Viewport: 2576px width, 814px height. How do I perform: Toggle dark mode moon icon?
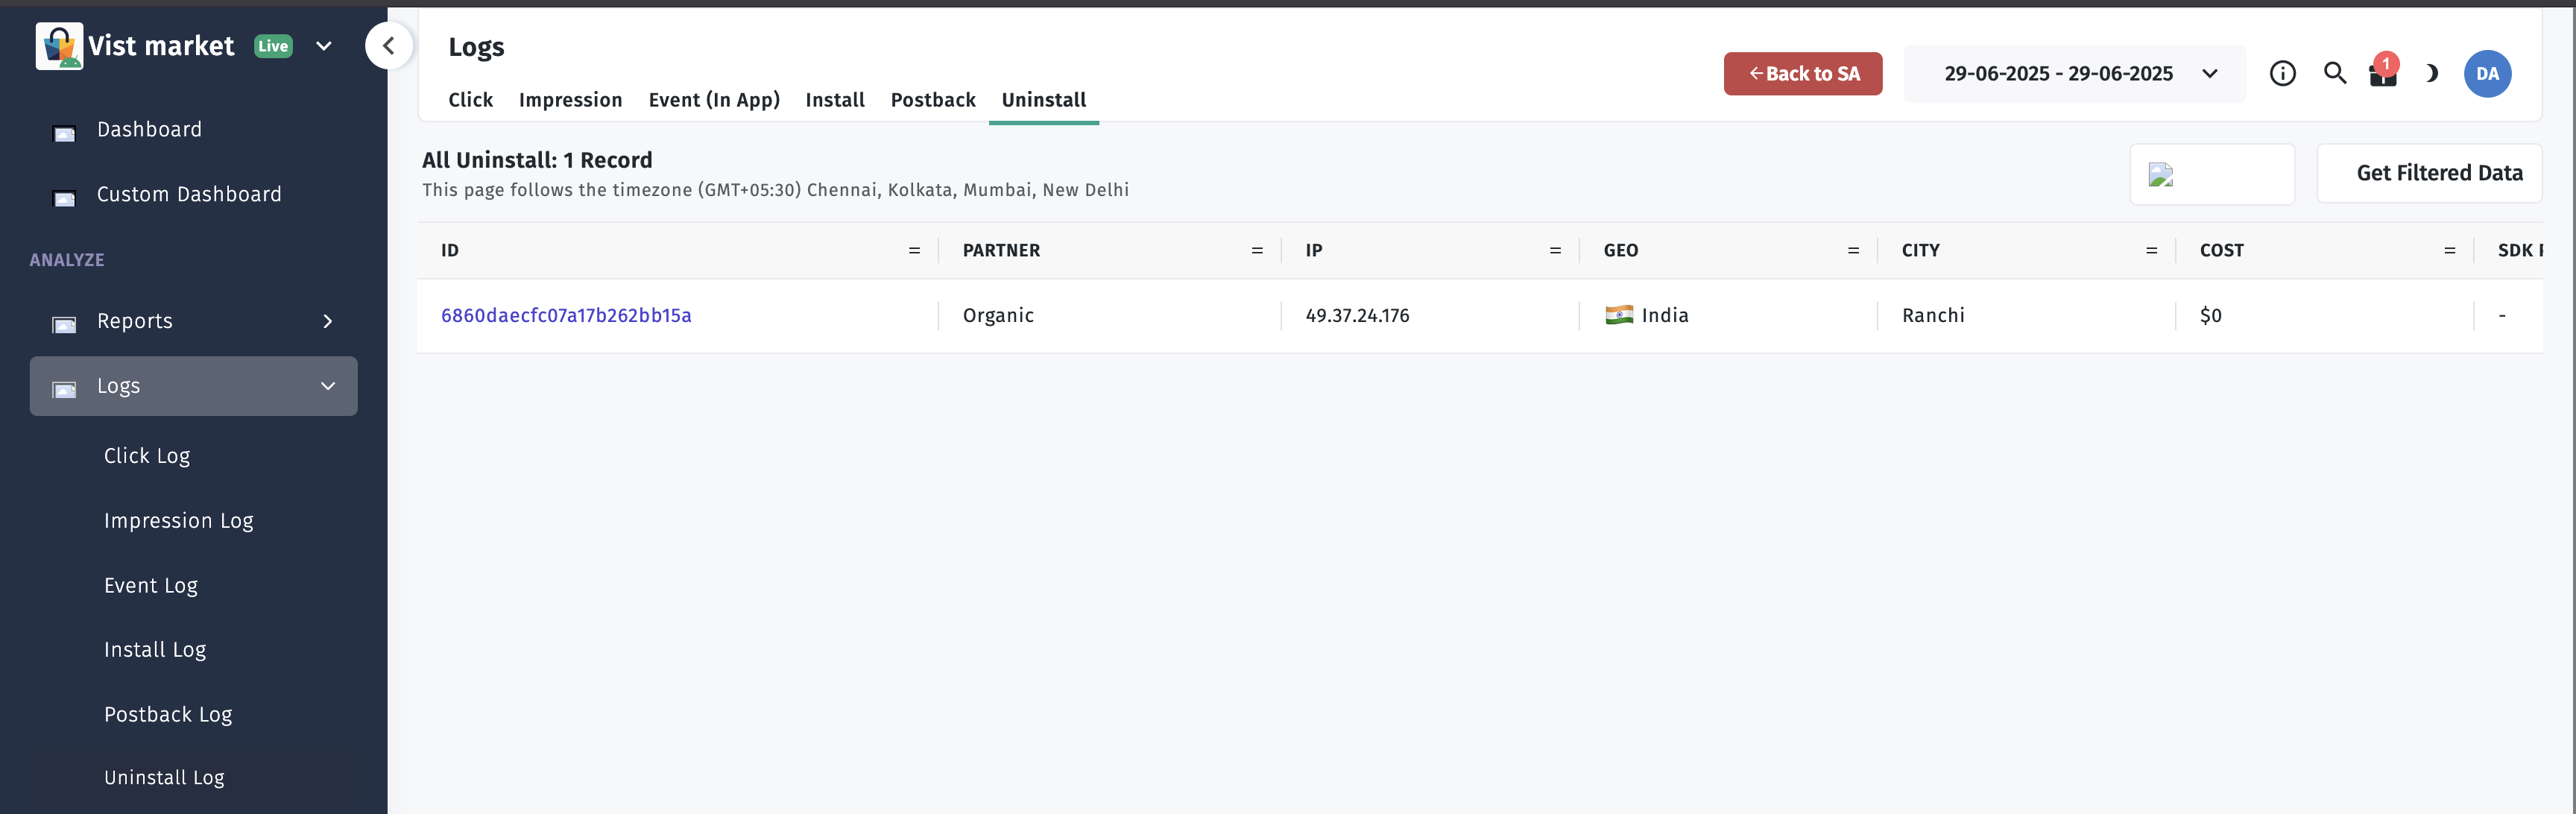pos(2432,73)
